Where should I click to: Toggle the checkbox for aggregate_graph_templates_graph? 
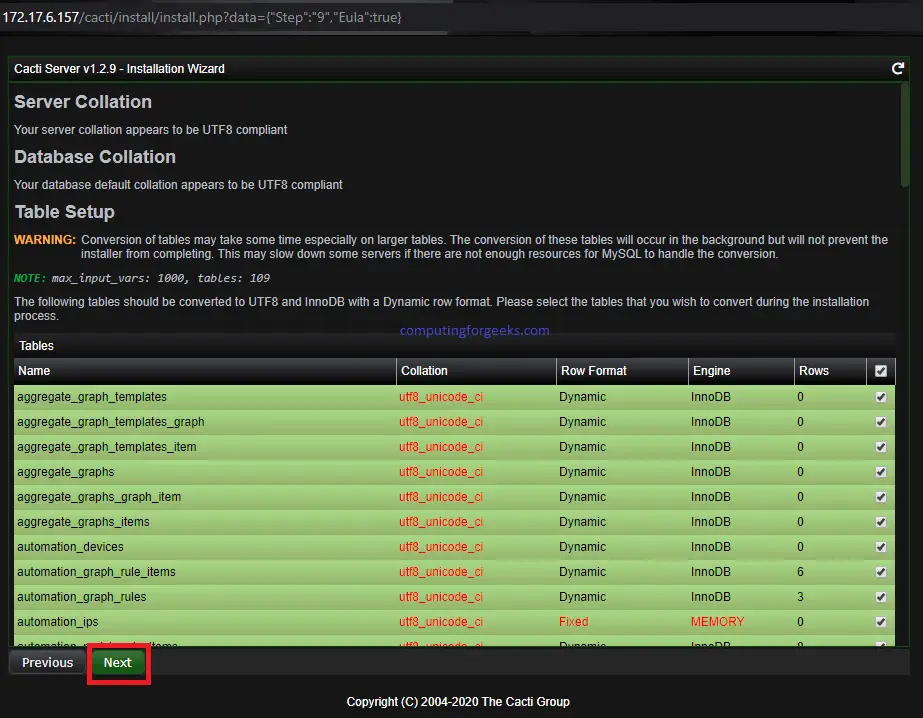[881, 422]
